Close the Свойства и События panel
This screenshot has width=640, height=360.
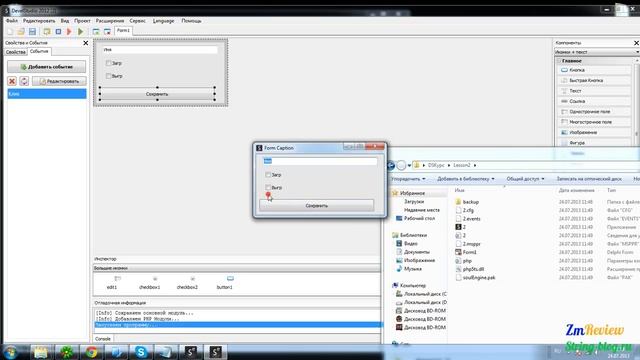[x=86, y=42]
